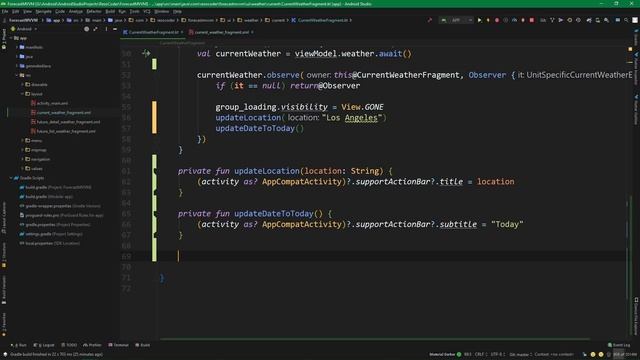Open the TODO tool window button
This screenshot has width=640, height=360.
69,345
